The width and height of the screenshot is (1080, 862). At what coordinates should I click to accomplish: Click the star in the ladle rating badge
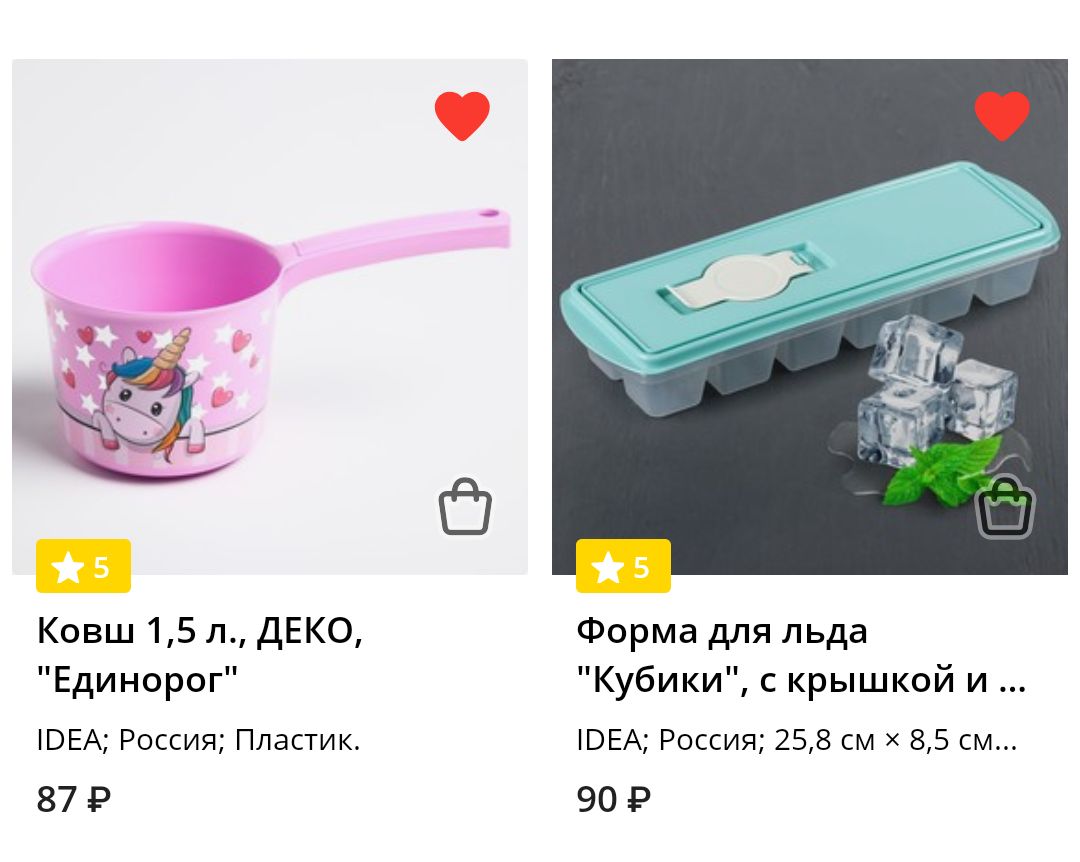click(68, 568)
